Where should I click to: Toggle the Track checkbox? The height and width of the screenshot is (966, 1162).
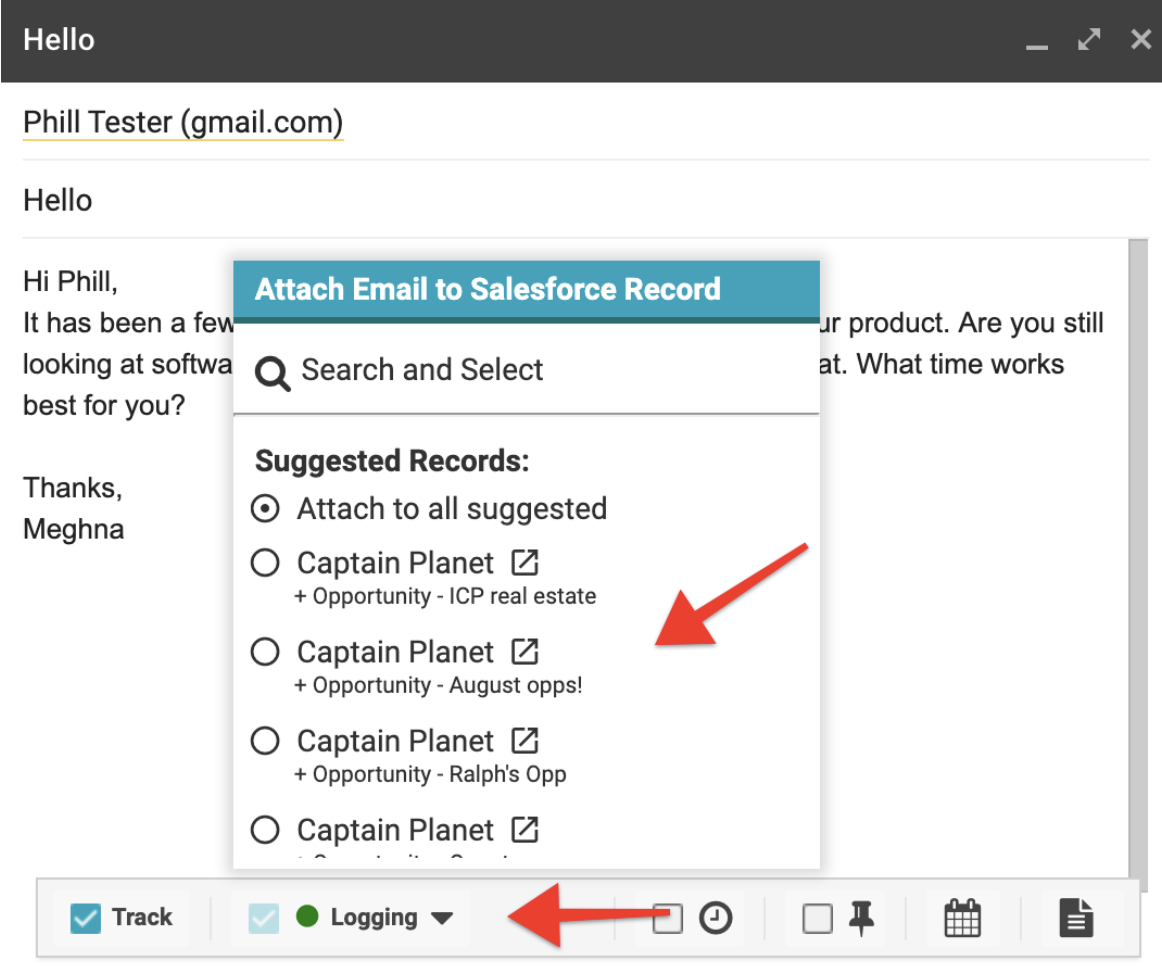(85, 918)
